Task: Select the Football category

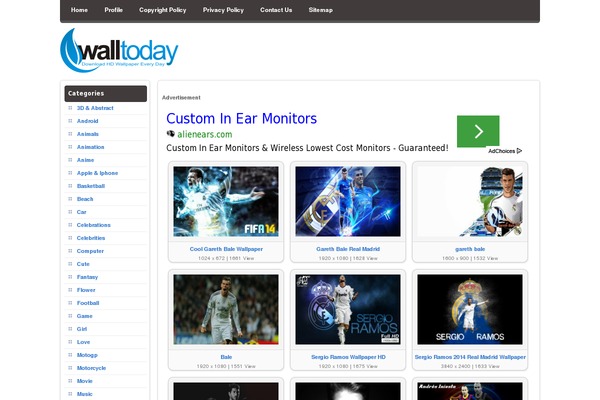Action: point(88,303)
